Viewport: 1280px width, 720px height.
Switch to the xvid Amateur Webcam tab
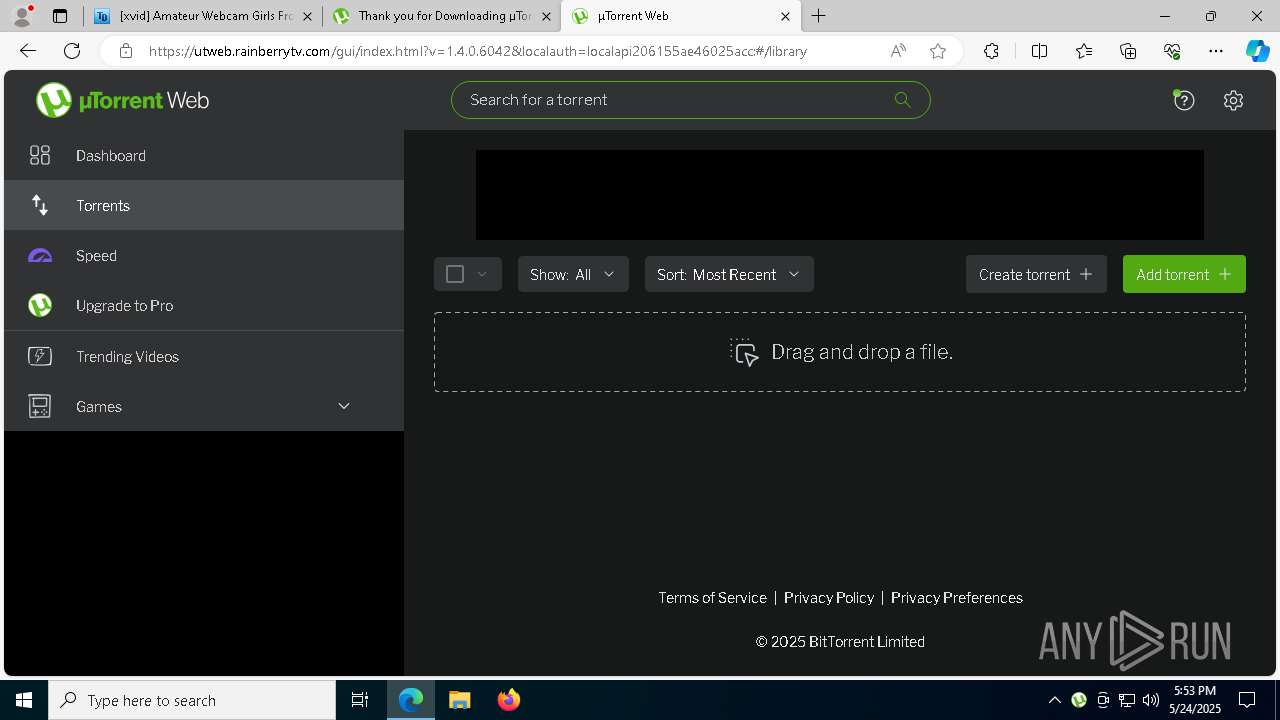pos(202,16)
